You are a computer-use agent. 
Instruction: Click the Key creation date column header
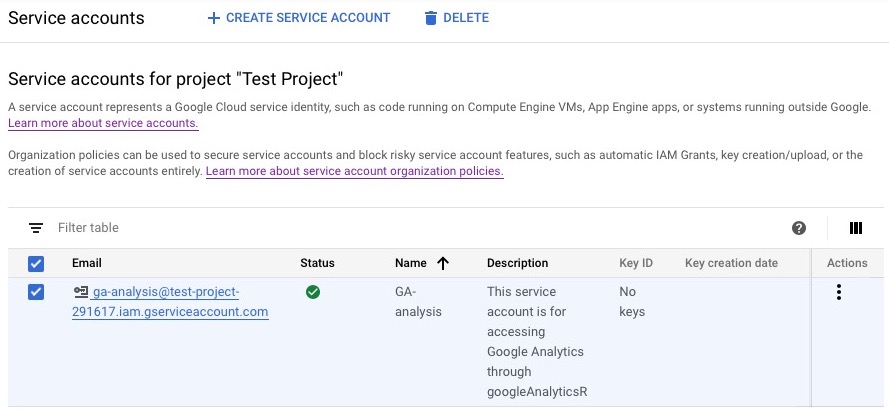click(731, 263)
